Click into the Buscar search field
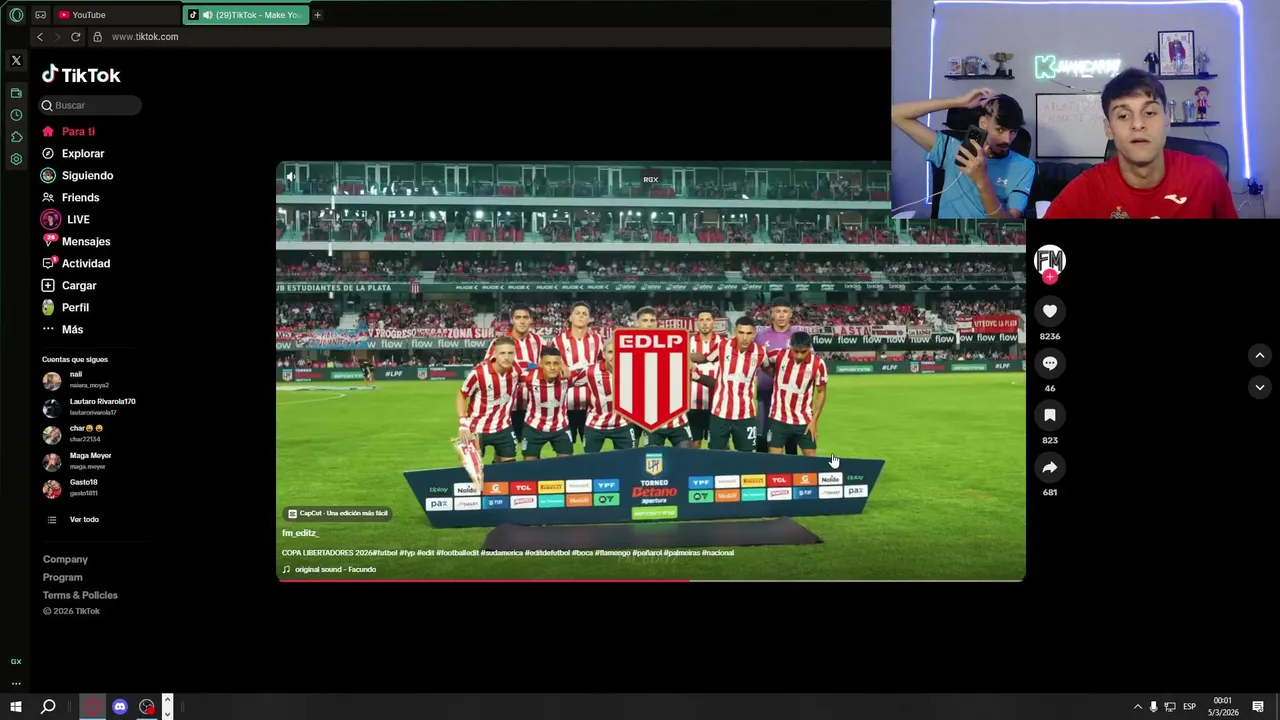The width and height of the screenshot is (1280, 720). point(91,105)
